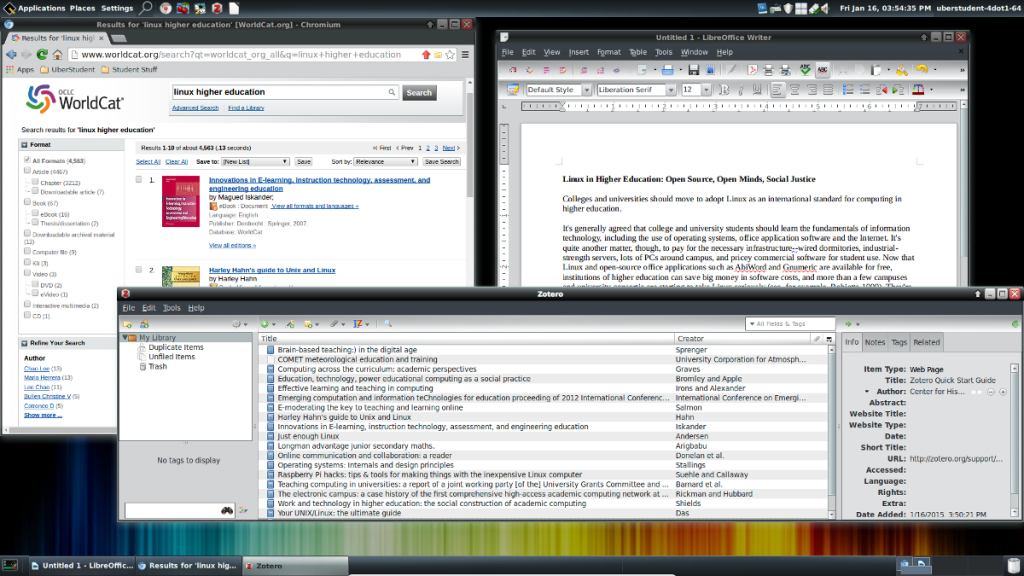
Task: Tick the checkbox beside search result 1
Action: [x=138, y=180]
